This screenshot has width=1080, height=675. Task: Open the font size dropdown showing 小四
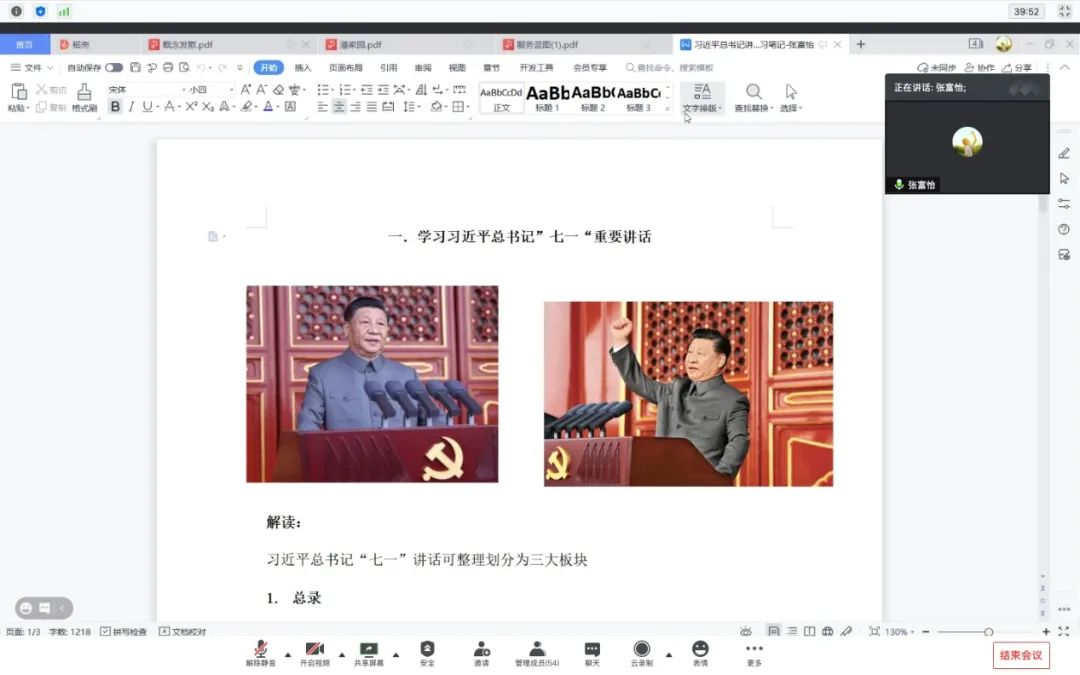click(x=207, y=89)
